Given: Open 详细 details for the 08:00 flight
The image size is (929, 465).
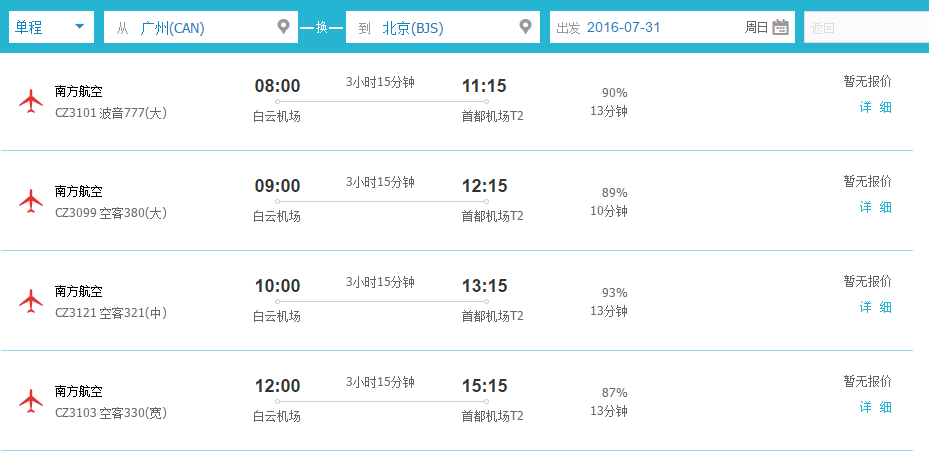Looking at the screenshot, I should (876, 107).
